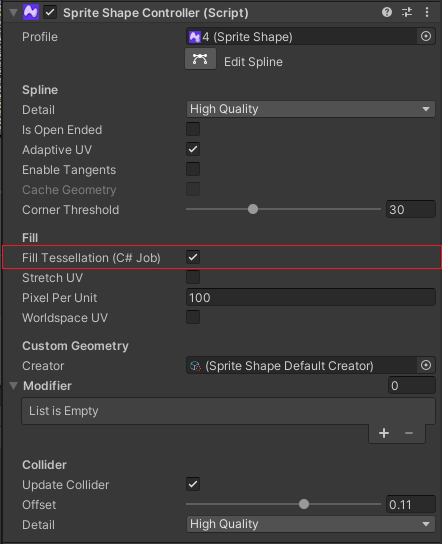Remove a Modifier with the minus icon

click(x=409, y=433)
